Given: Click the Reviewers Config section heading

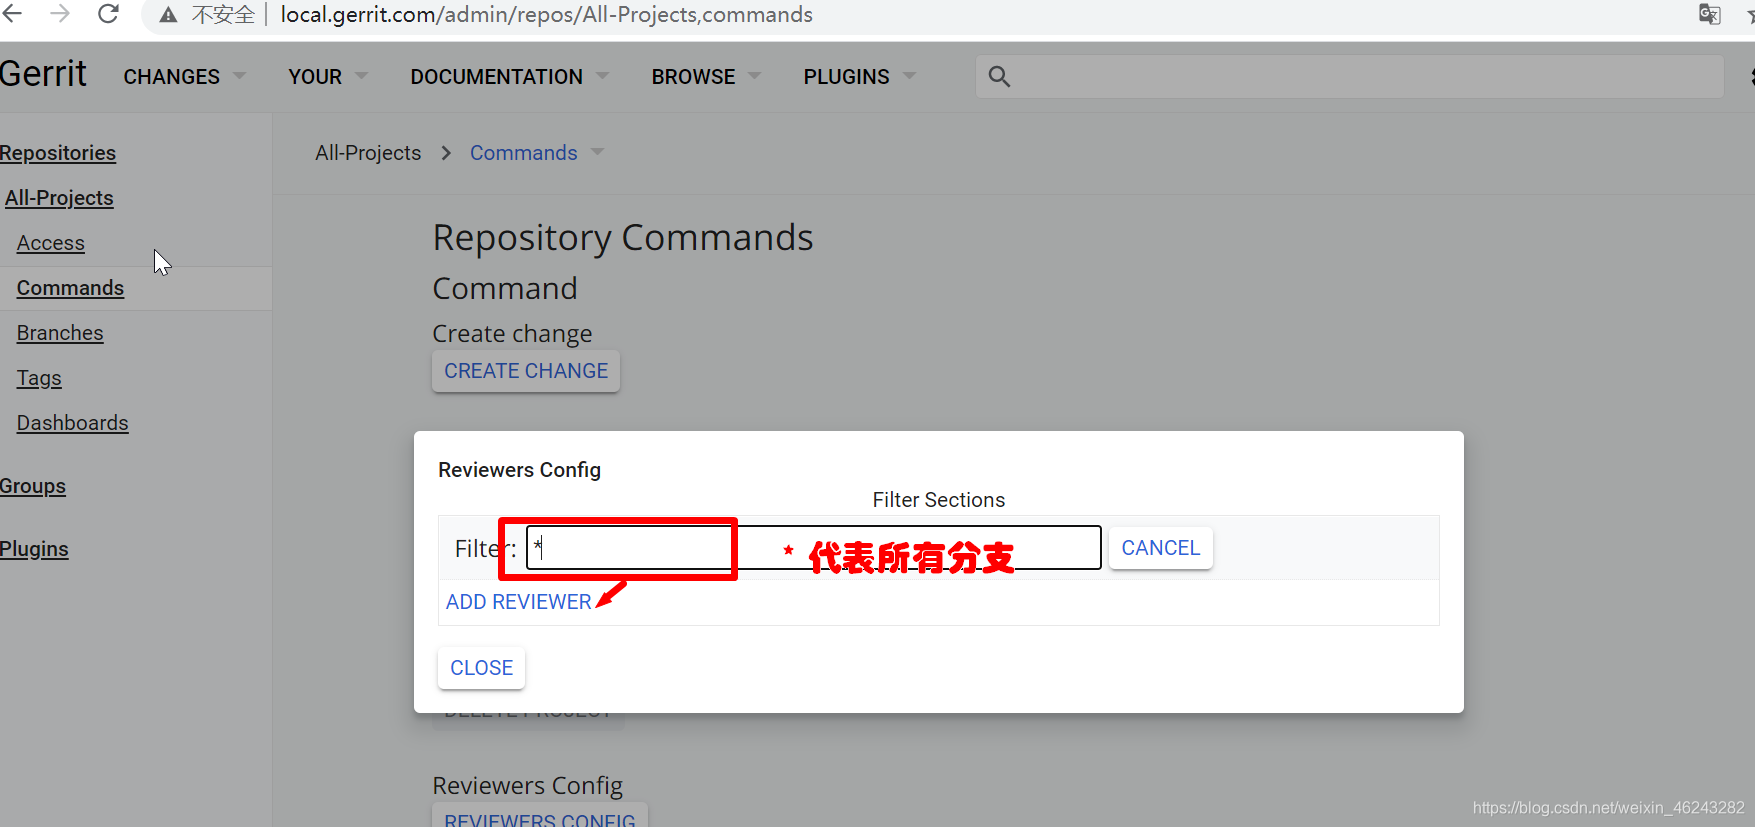Looking at the screenshot, I should click(528, 786).
